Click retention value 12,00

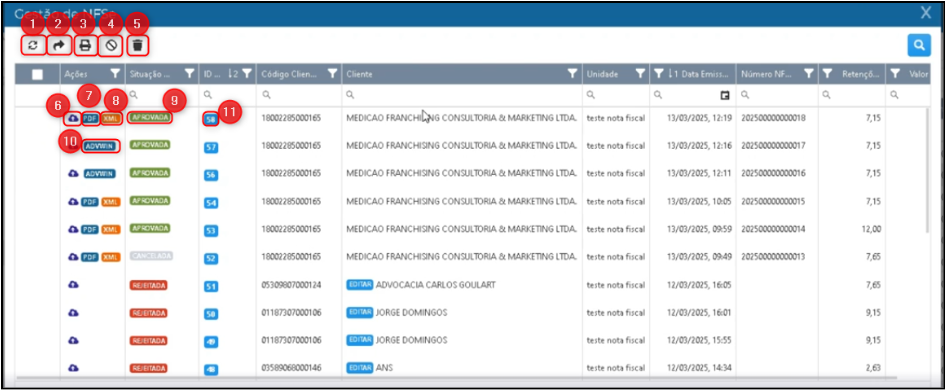(x=870, y=229)
